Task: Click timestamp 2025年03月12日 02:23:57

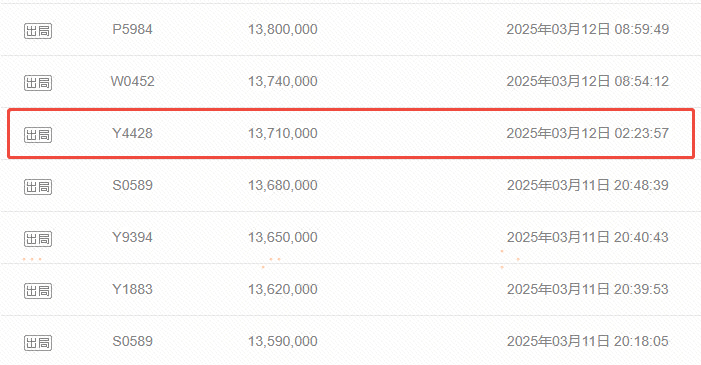Action: [x=588, y=133]
